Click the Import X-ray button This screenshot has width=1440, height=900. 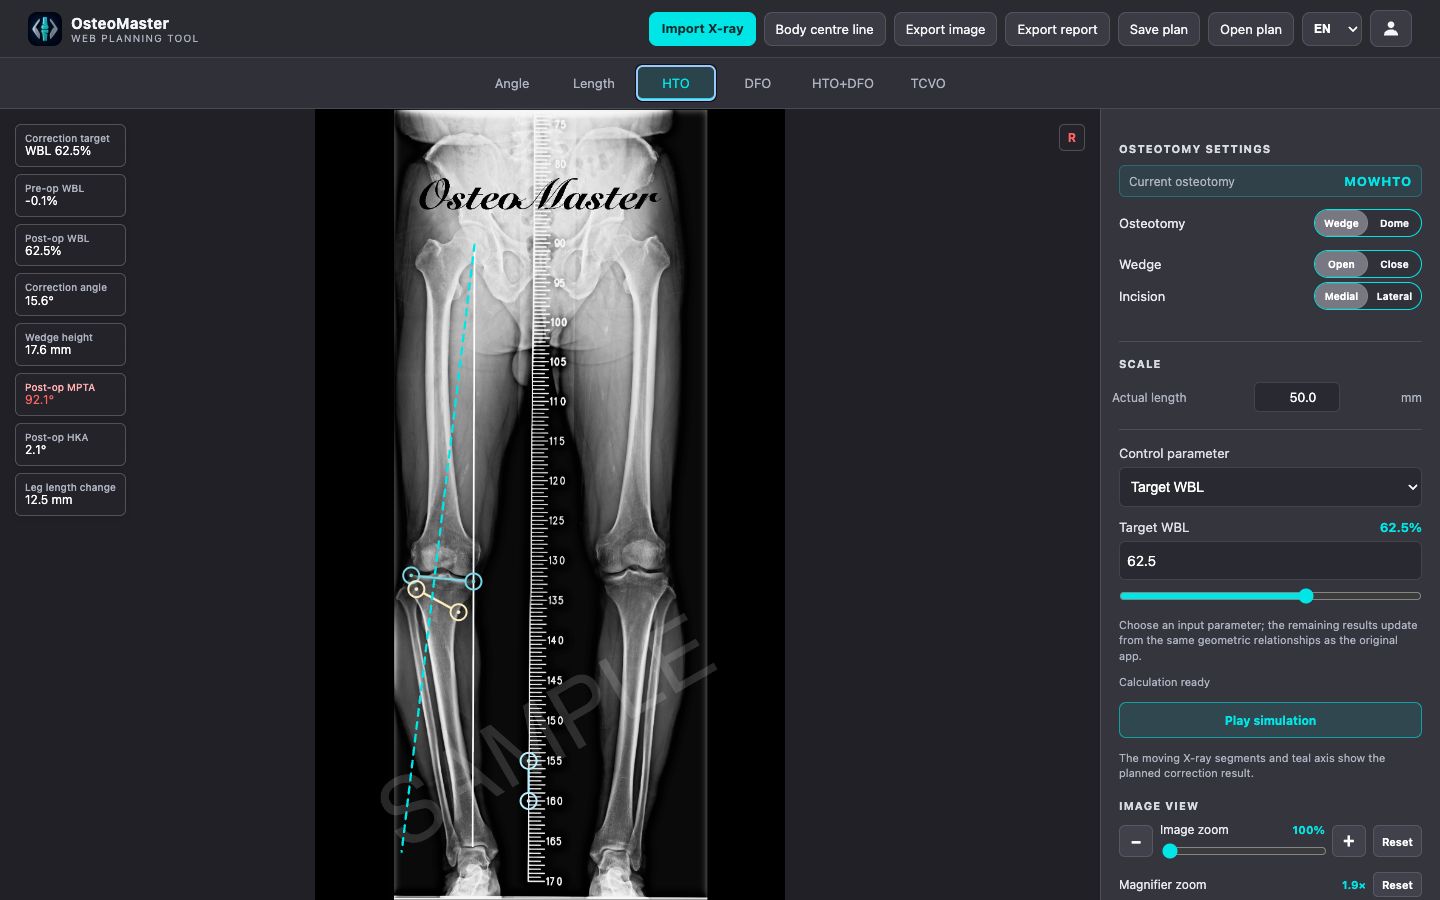pyautogui.click(x=702, y=29)
